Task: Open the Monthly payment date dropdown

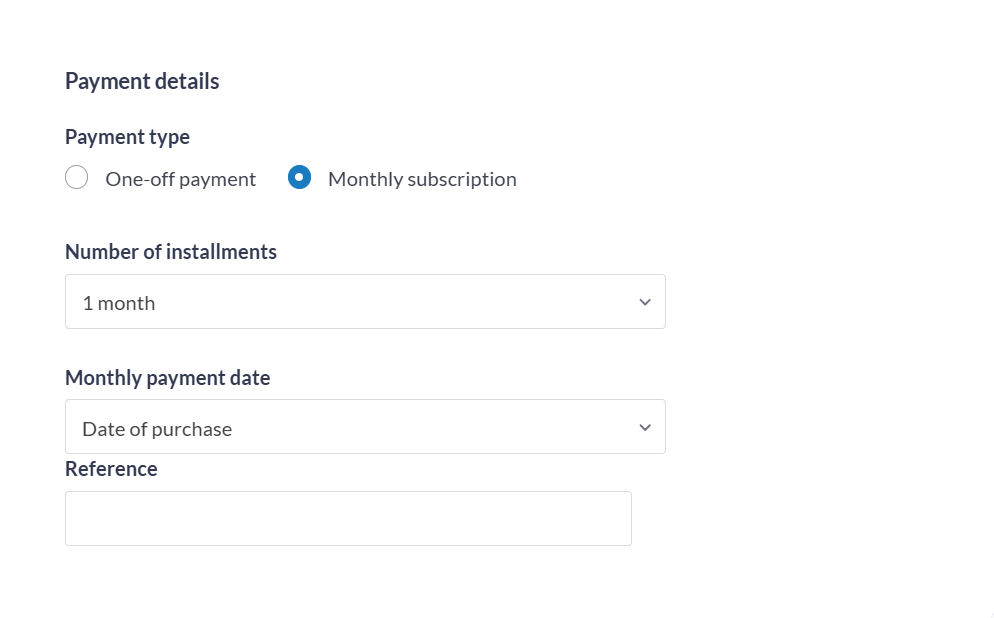Action: 365,427
